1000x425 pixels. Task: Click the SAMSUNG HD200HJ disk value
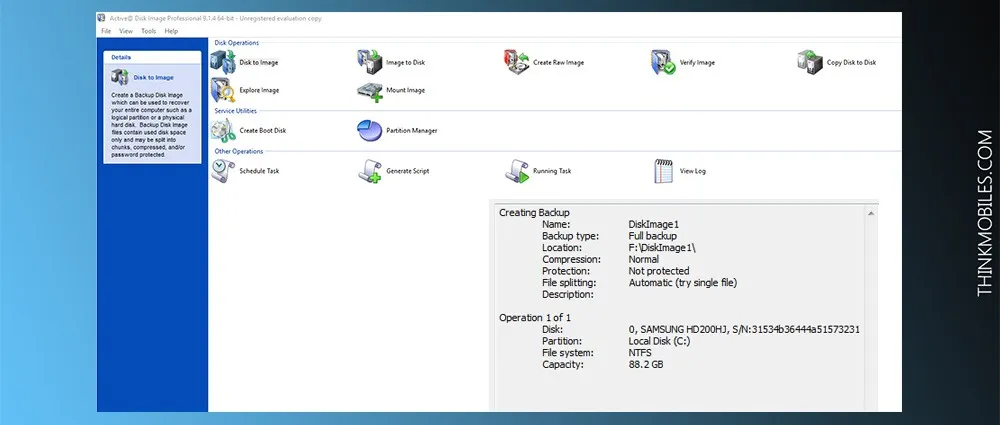pyautogui.click(x=744, y=329)
